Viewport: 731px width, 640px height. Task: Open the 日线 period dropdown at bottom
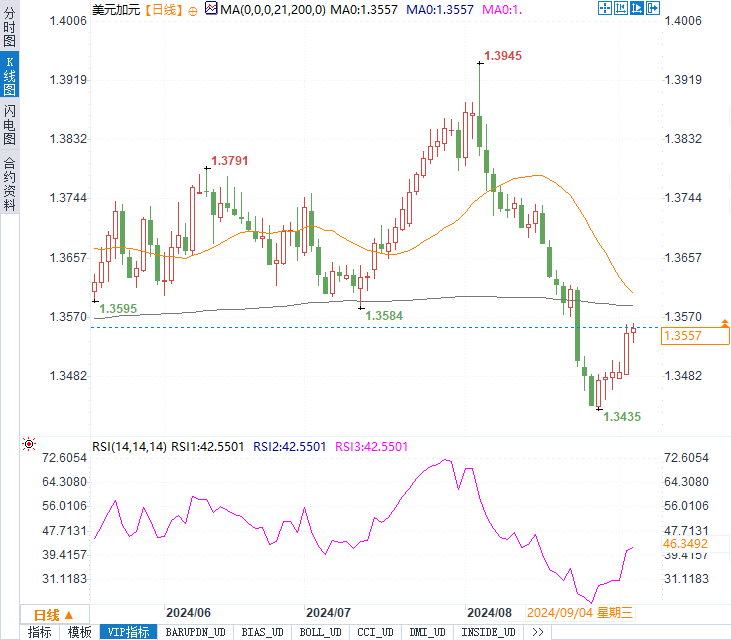[x=55, y=615]
